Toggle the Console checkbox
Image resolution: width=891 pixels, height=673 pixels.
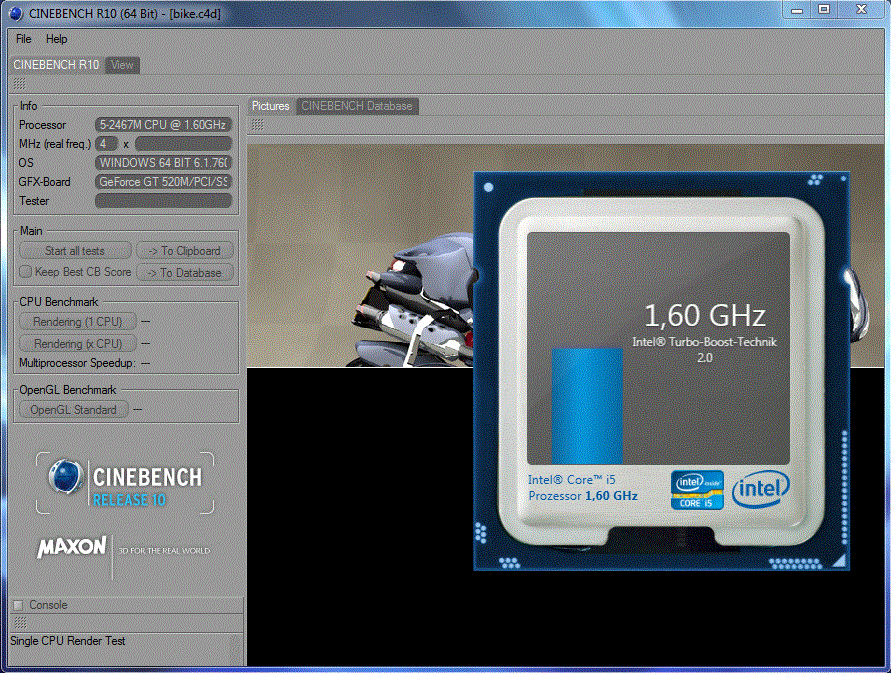click(x=18, y=605)
